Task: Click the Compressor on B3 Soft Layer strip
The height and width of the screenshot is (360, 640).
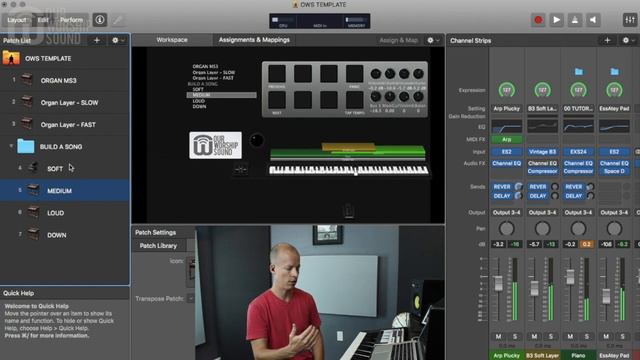Action: click(x=542, y=171)
